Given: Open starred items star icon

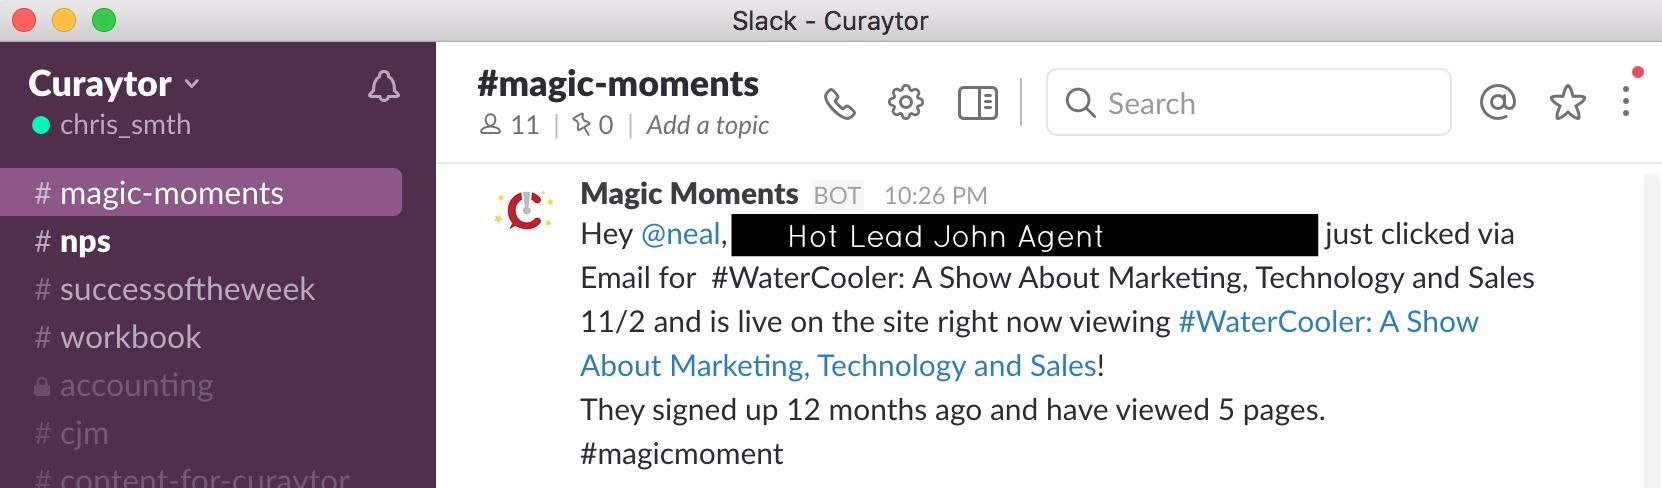Looking at the screenshot, I should [1567, 102].
